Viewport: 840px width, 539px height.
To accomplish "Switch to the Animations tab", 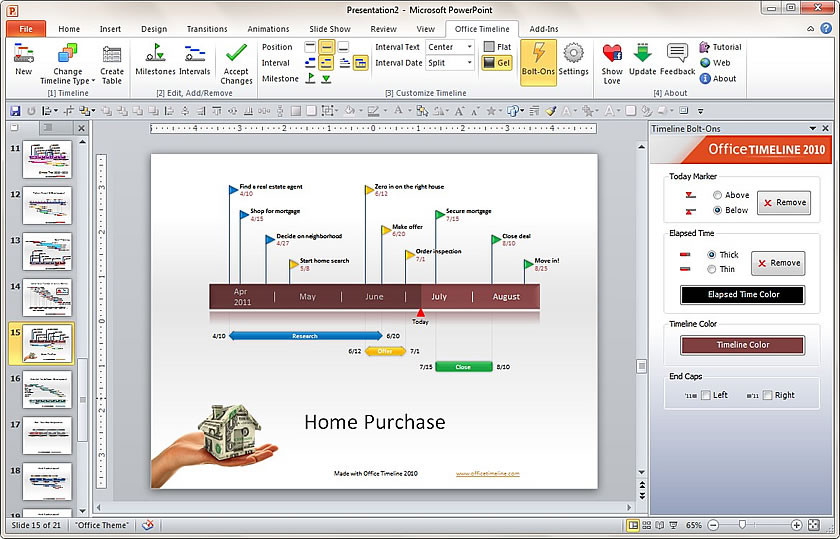I will 268,29.
